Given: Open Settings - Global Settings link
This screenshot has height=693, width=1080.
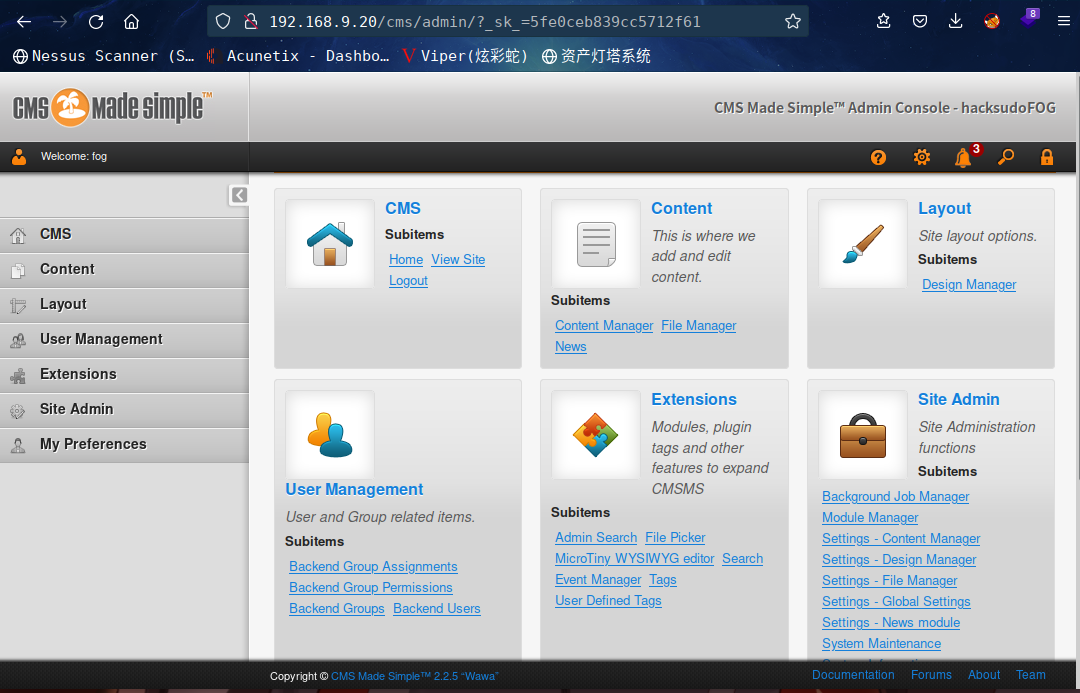Looking at the screenshot, I should click(896, 601).
